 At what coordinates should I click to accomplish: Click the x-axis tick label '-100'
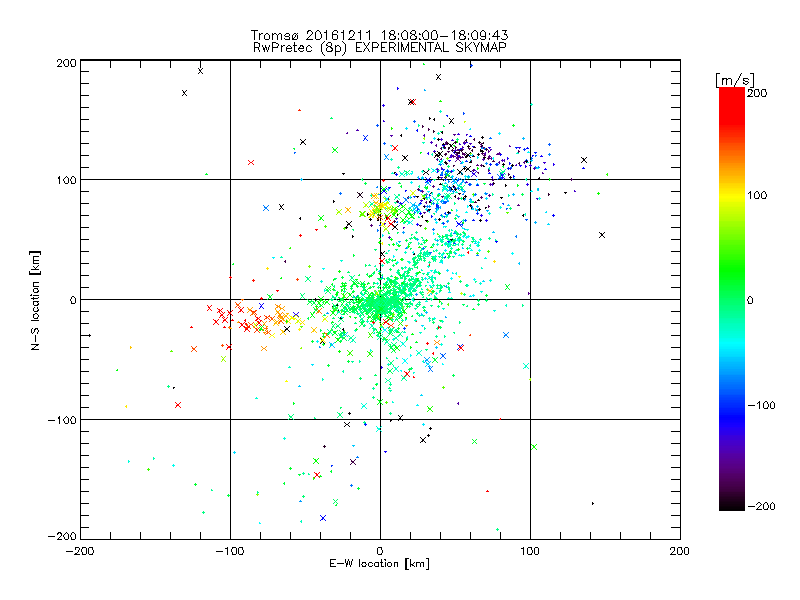230,551
